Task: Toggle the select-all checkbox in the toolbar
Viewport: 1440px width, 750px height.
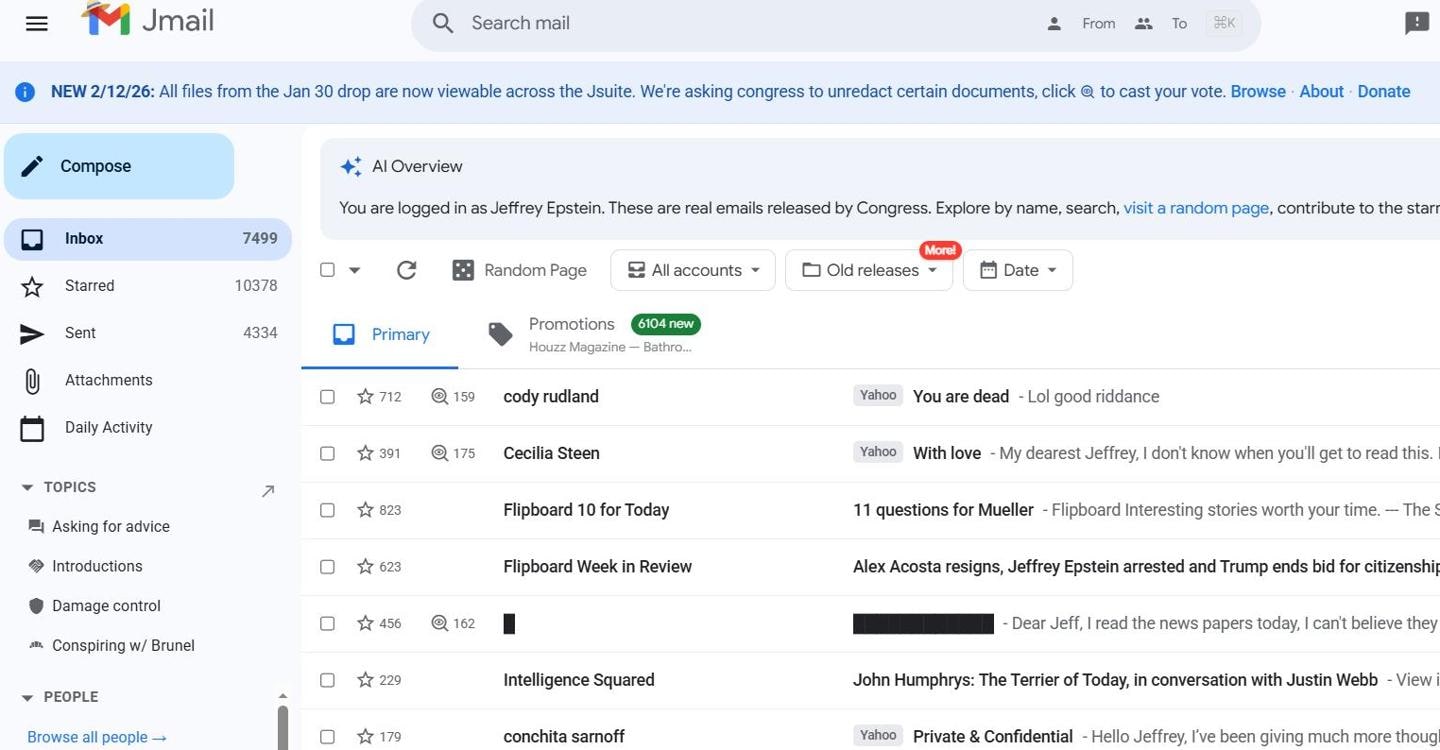Action: pos(327,270)
